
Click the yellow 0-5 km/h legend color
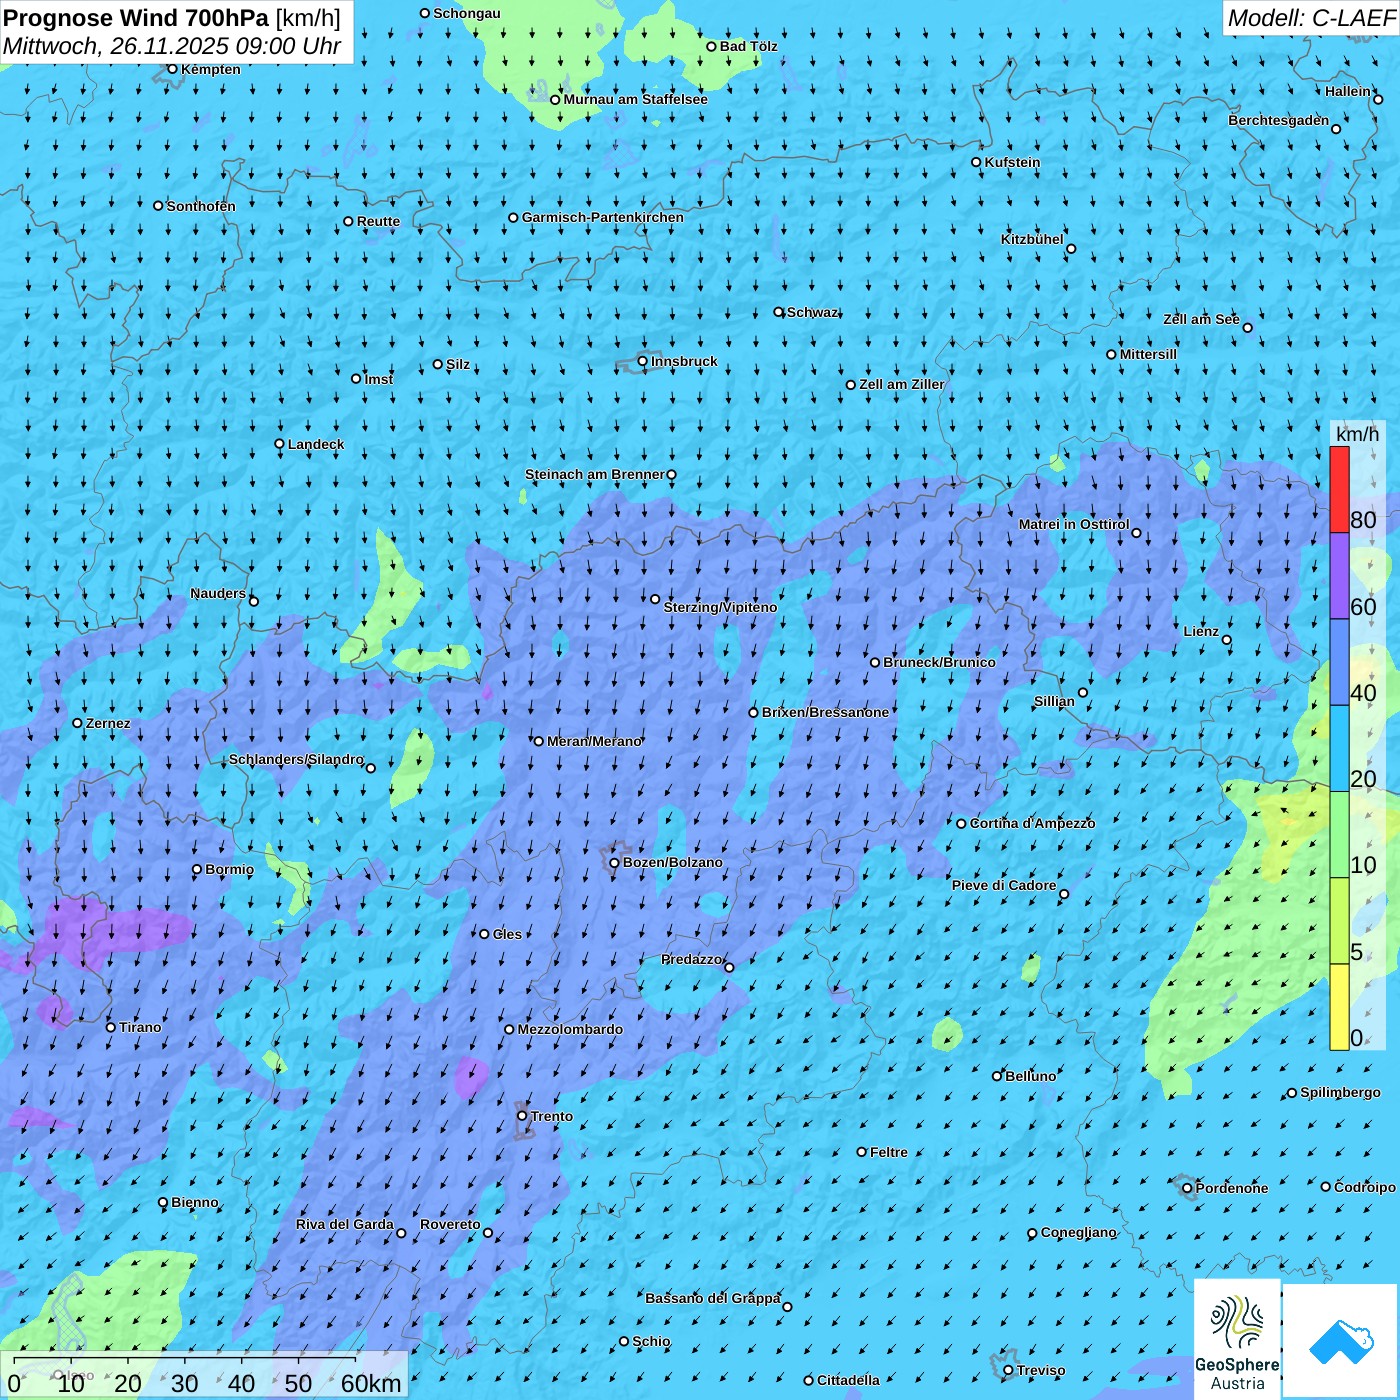tap(1339, 1007)
